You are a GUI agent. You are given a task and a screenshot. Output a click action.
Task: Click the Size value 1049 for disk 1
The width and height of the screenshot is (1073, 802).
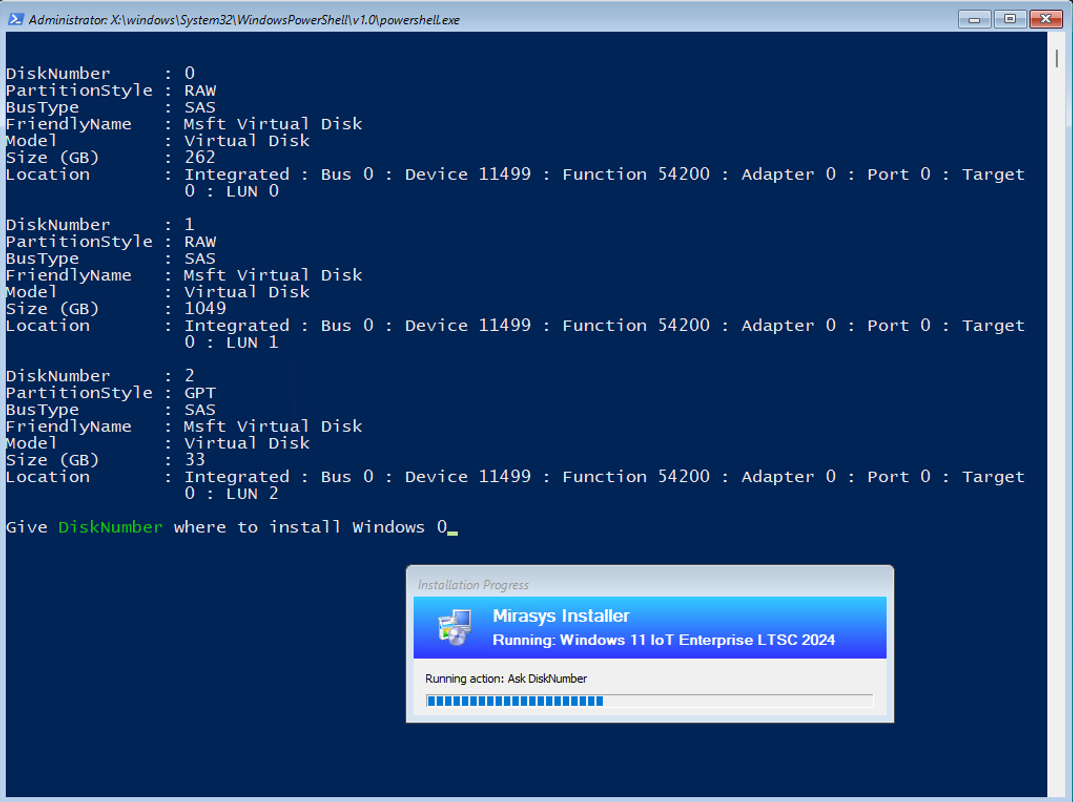tap(205, 308)
